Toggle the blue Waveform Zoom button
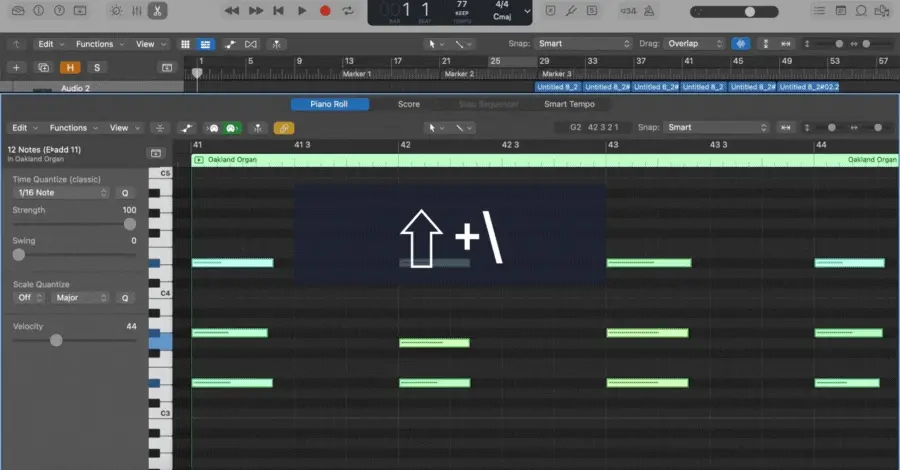Image resolution: width=900 pixels, height=470 pixels. pyautogui.click(x=741, y=44)
